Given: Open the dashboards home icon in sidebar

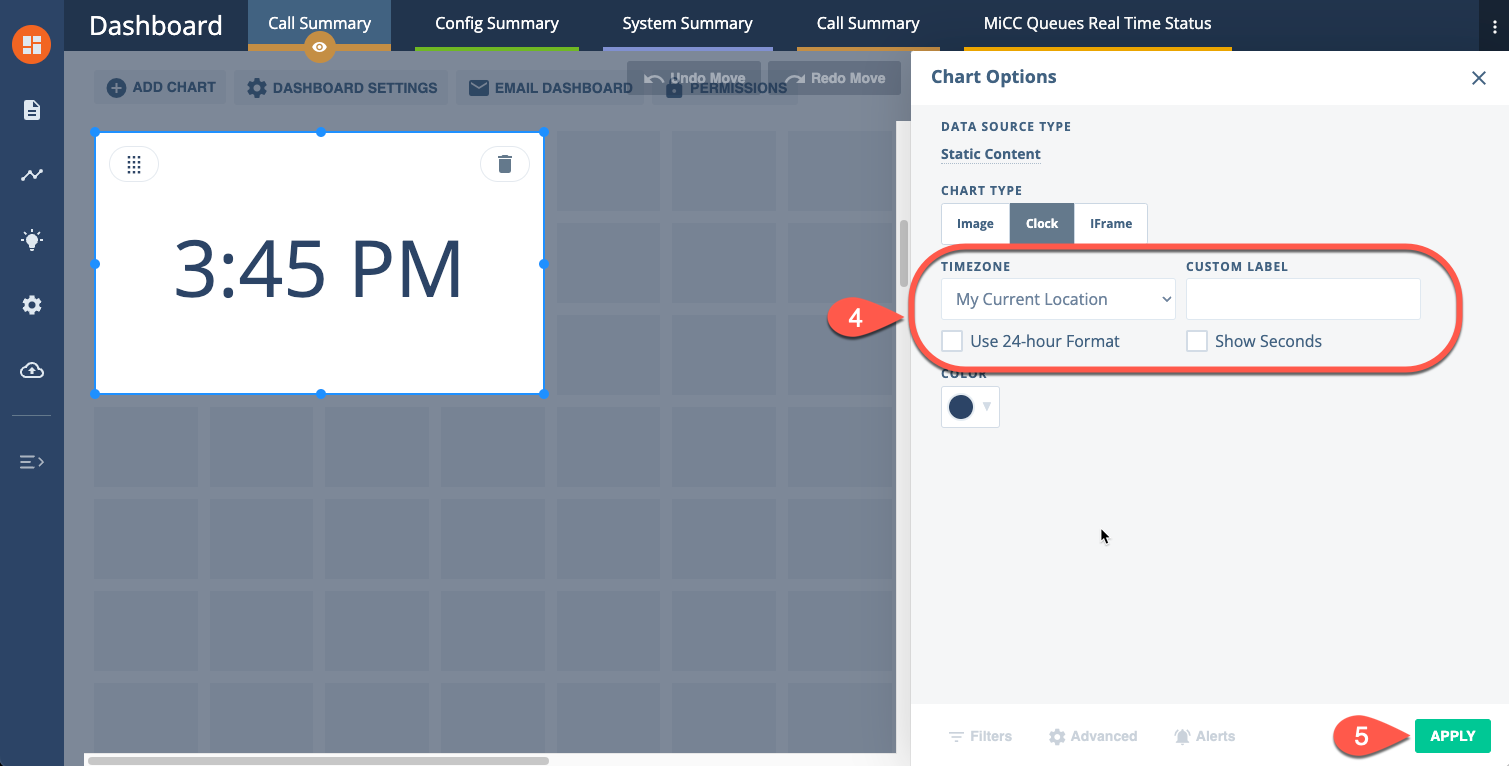Looking at the screenshot, I should 32,44.
